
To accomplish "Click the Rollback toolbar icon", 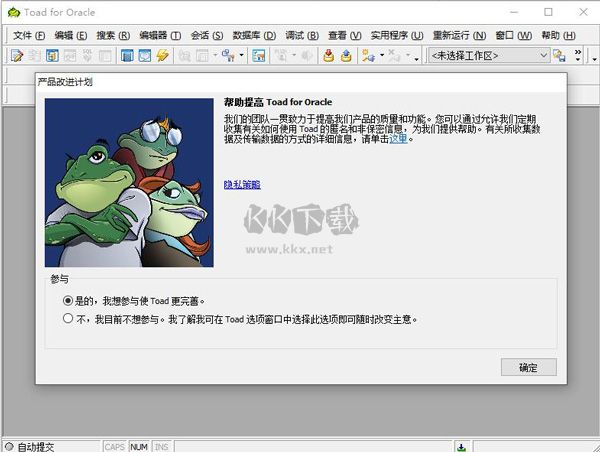I will (346, 56).
